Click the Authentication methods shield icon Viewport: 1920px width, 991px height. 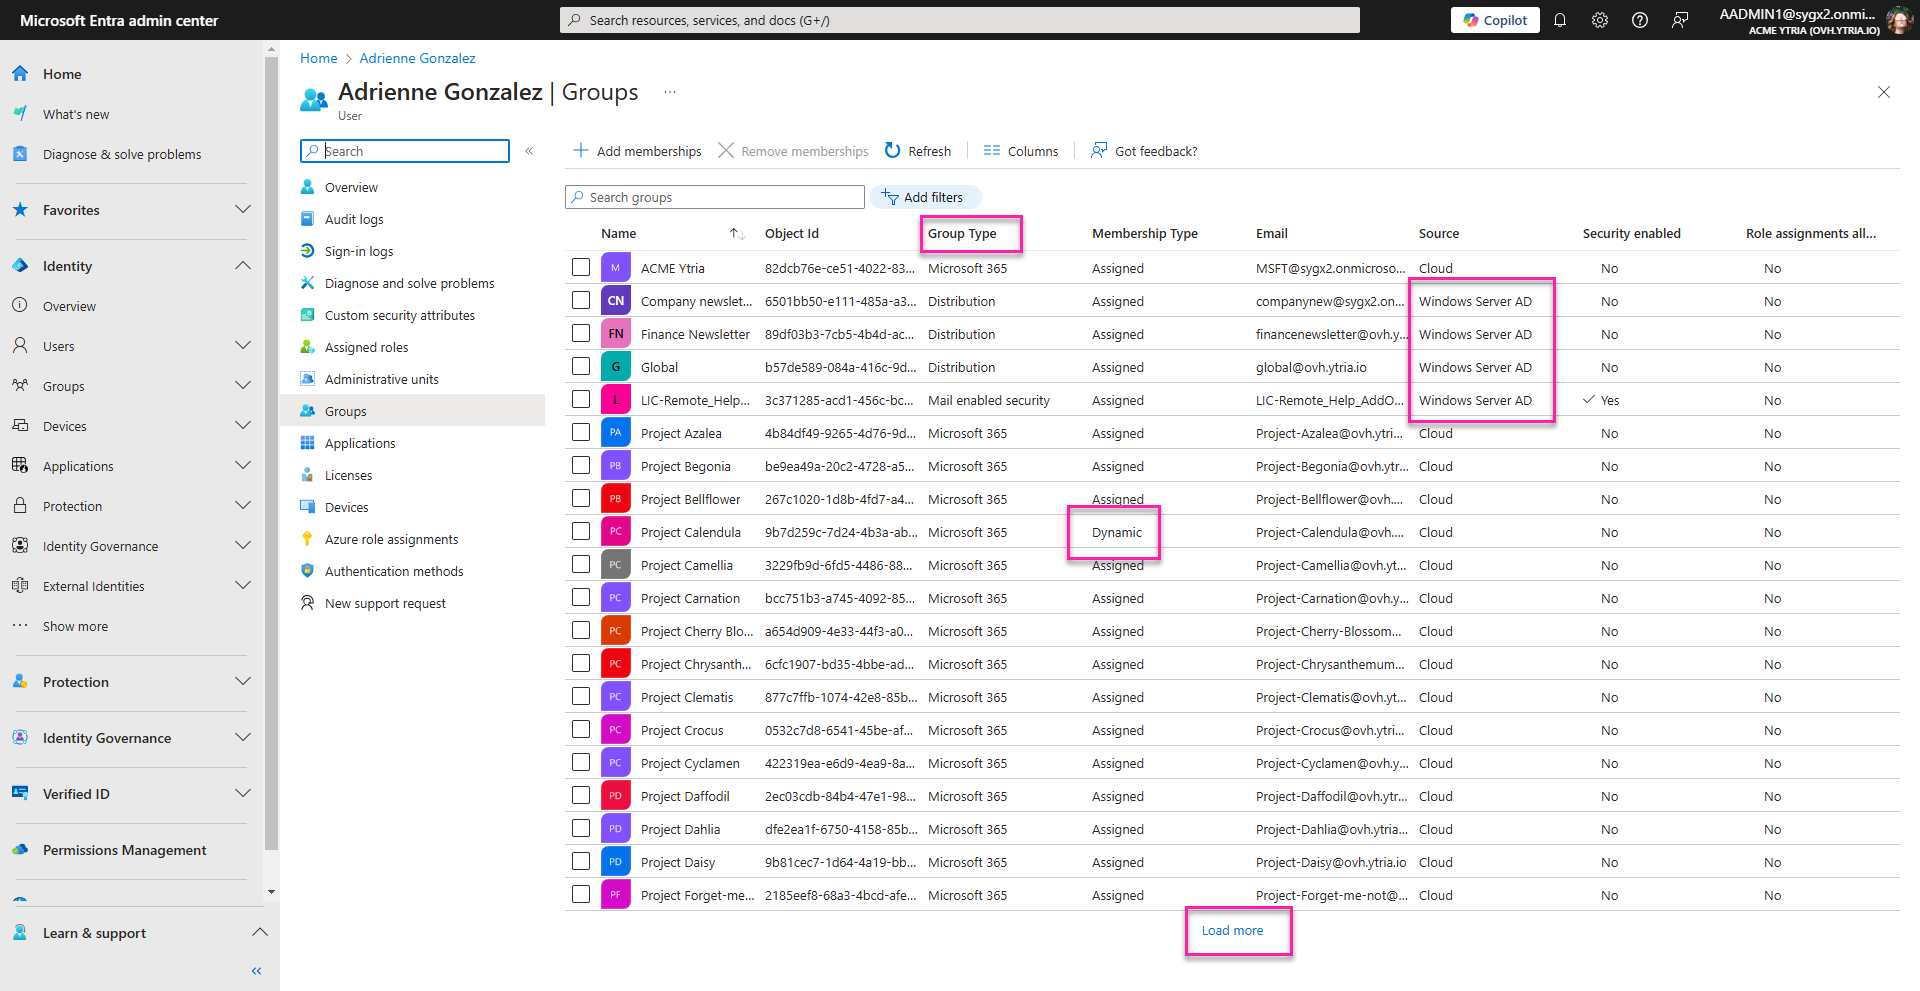point(308,571)
